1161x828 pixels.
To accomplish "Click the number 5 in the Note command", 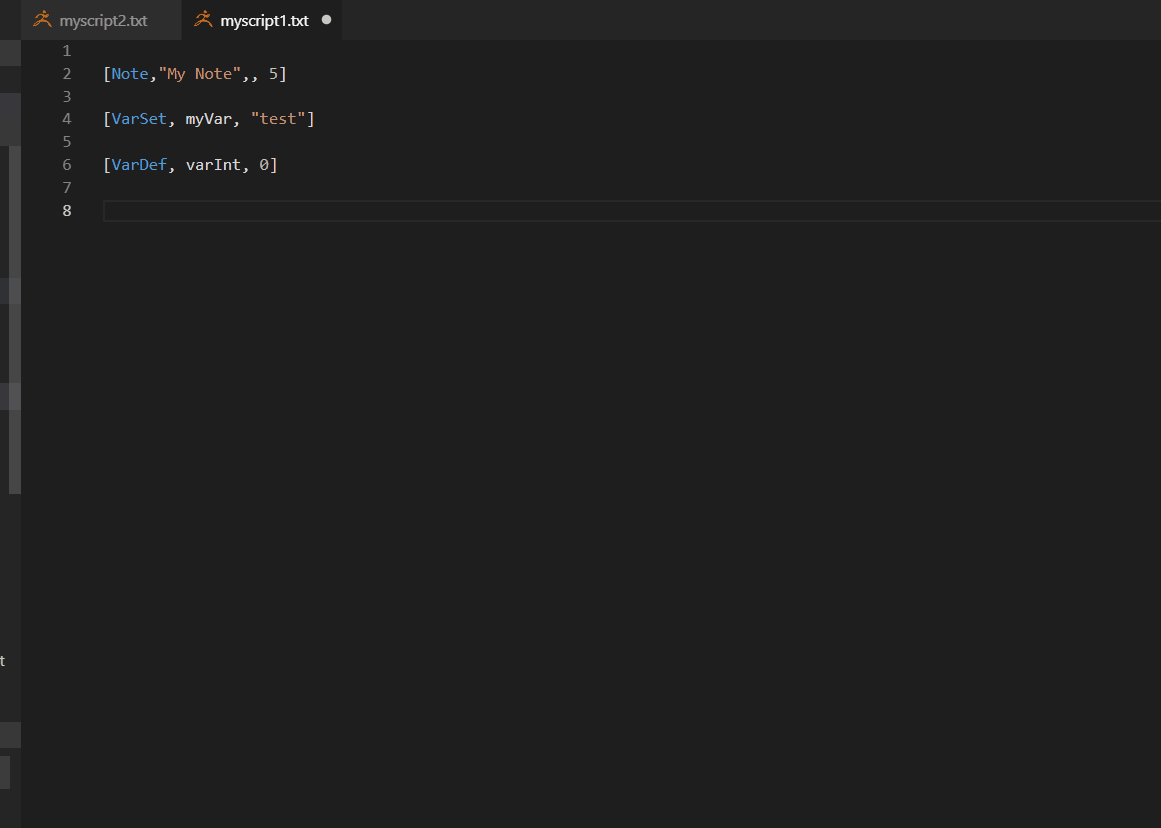I will point(272,73).
